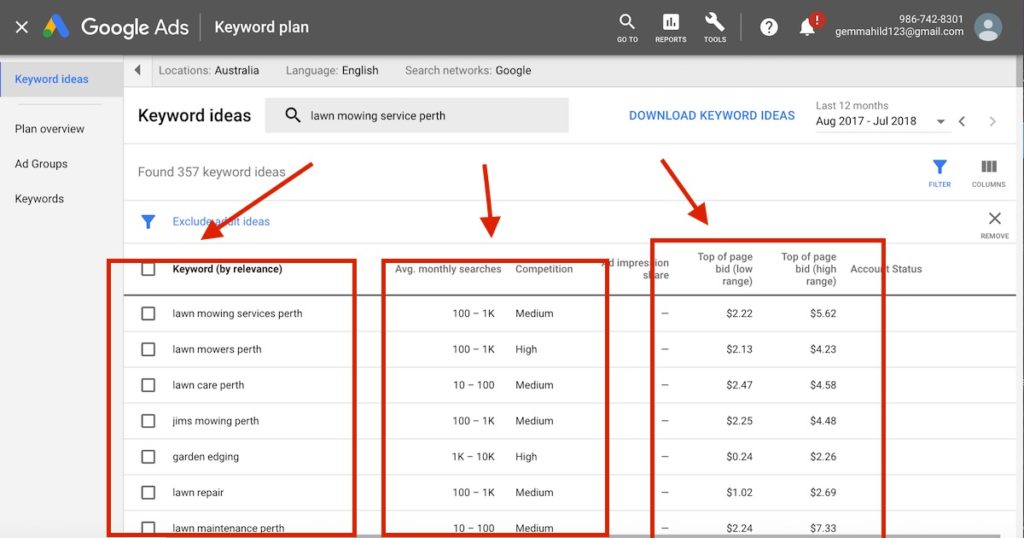
Task: Click the gemmahild123@gmail.com account text
Action: click(899, 32)
